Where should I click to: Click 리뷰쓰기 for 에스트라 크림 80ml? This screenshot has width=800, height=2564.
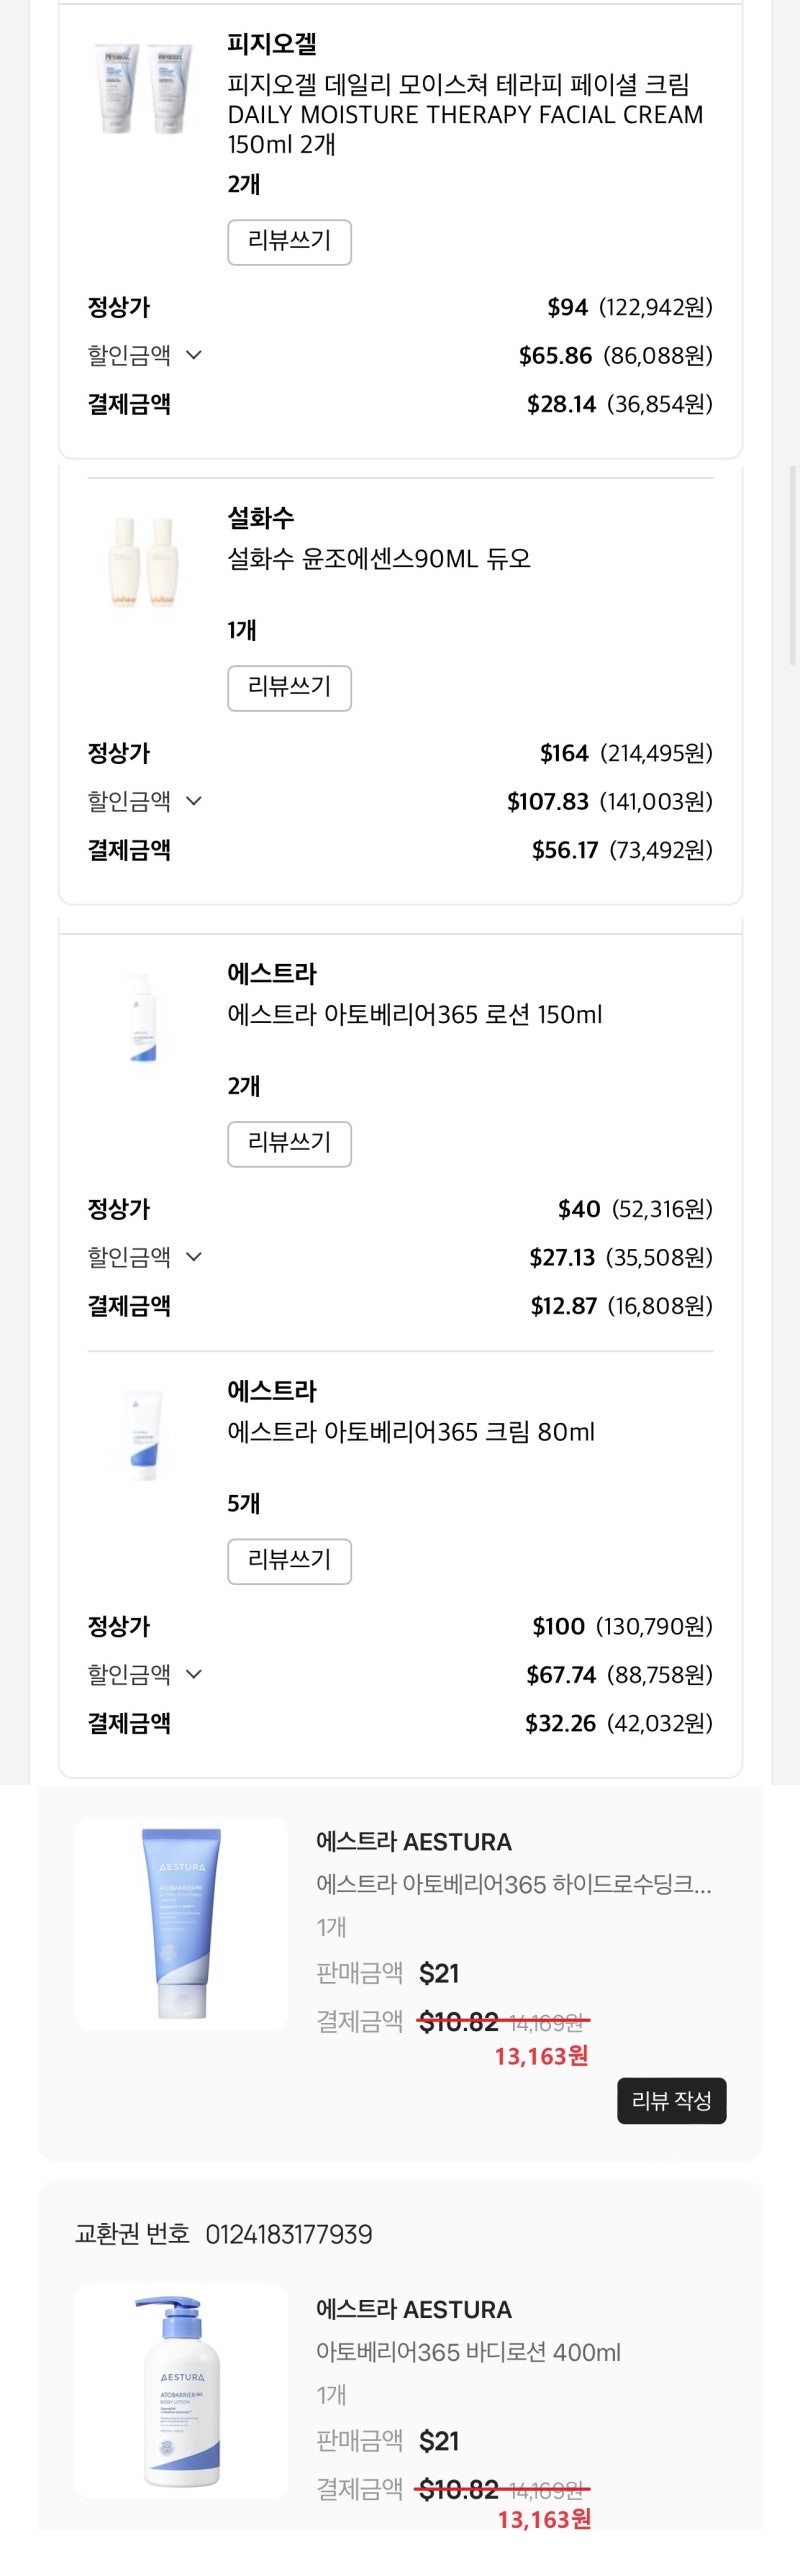(x=290, y=1561)
